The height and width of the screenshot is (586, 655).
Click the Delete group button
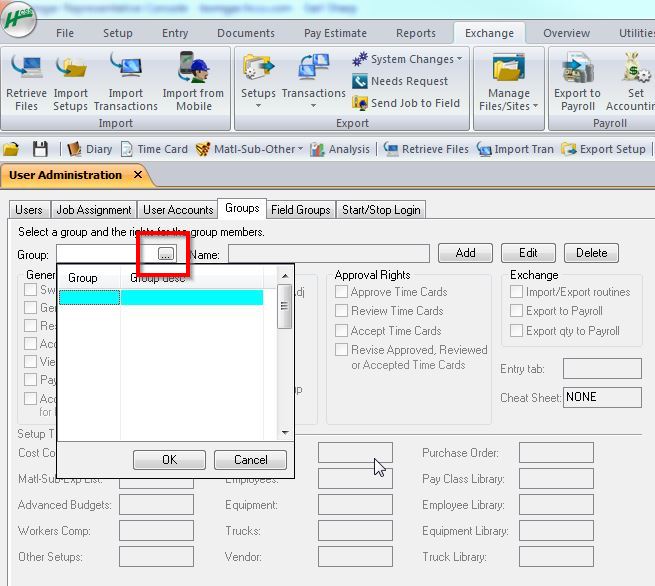coord(592,253)
